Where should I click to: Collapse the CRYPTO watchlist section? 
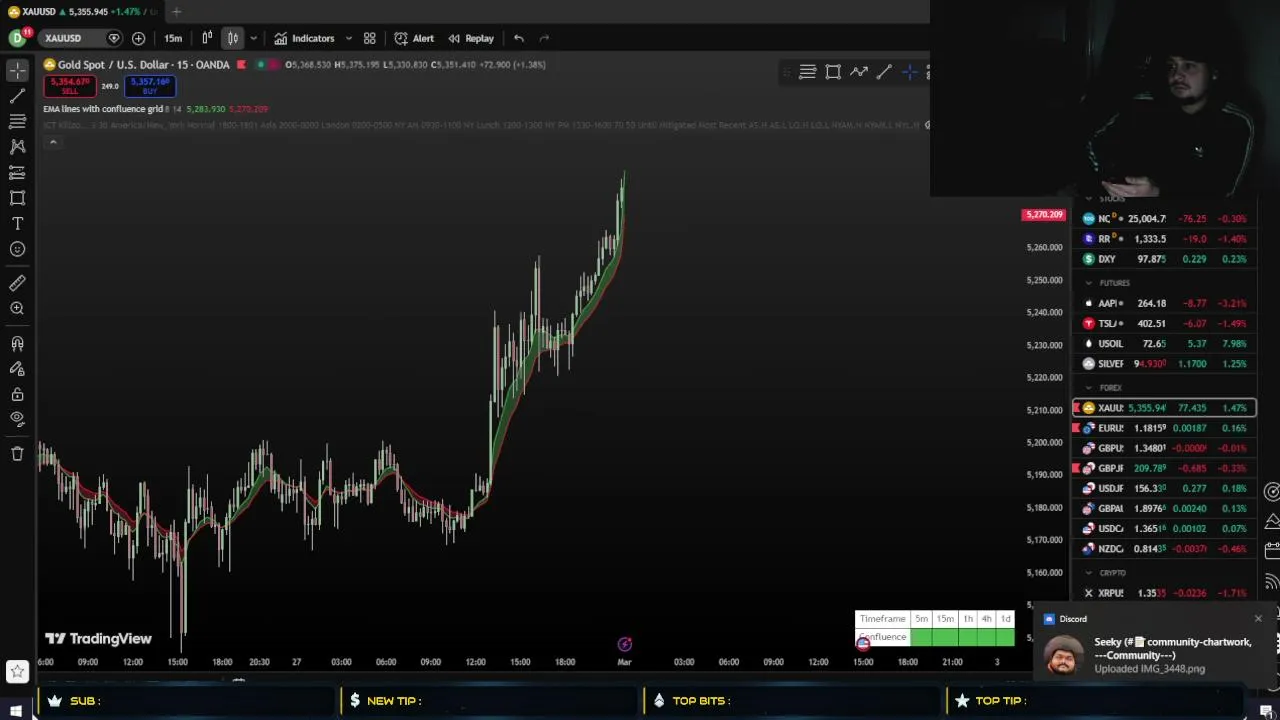[x=1089, y=573]
